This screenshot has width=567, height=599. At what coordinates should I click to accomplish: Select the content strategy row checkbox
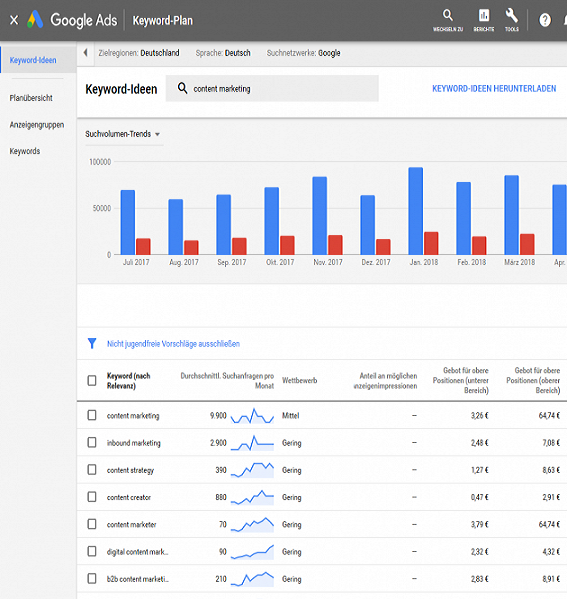click(x=92, y=469)
